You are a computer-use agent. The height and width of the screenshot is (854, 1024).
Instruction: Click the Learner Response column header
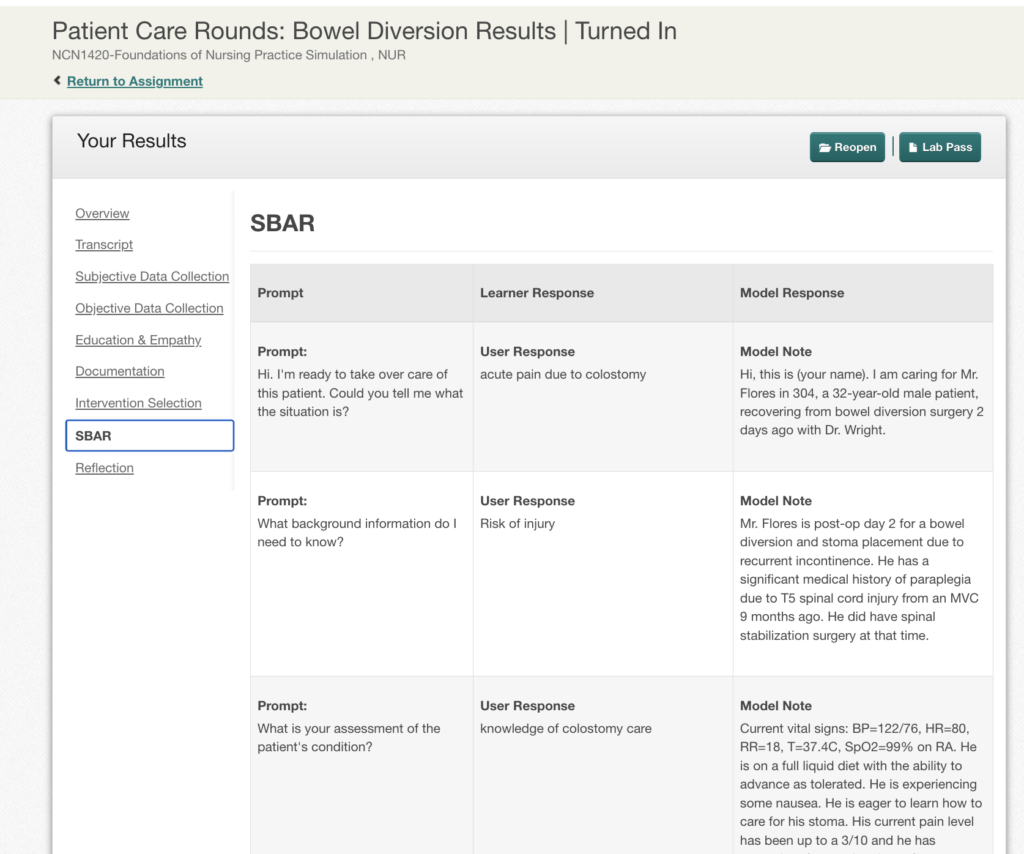(537, 293)
